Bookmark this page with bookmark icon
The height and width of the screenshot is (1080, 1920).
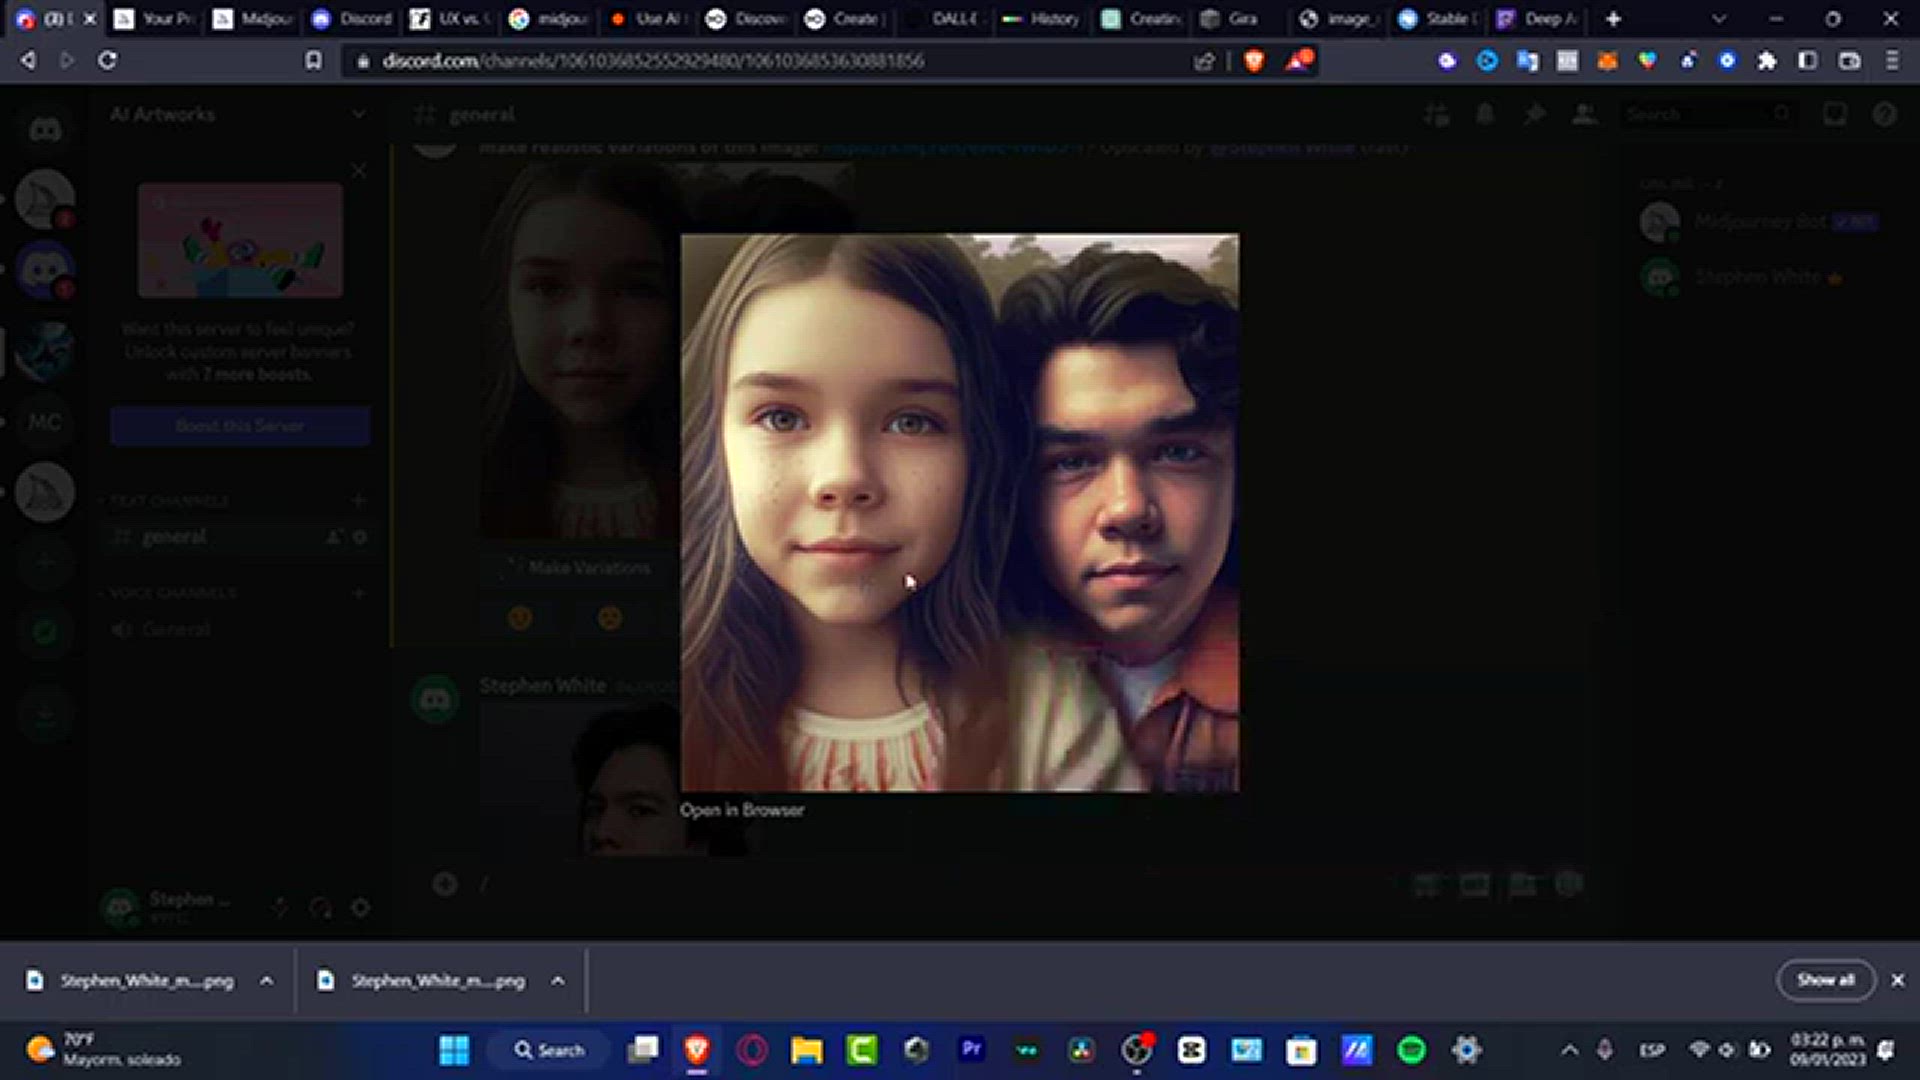pos(313,61)
